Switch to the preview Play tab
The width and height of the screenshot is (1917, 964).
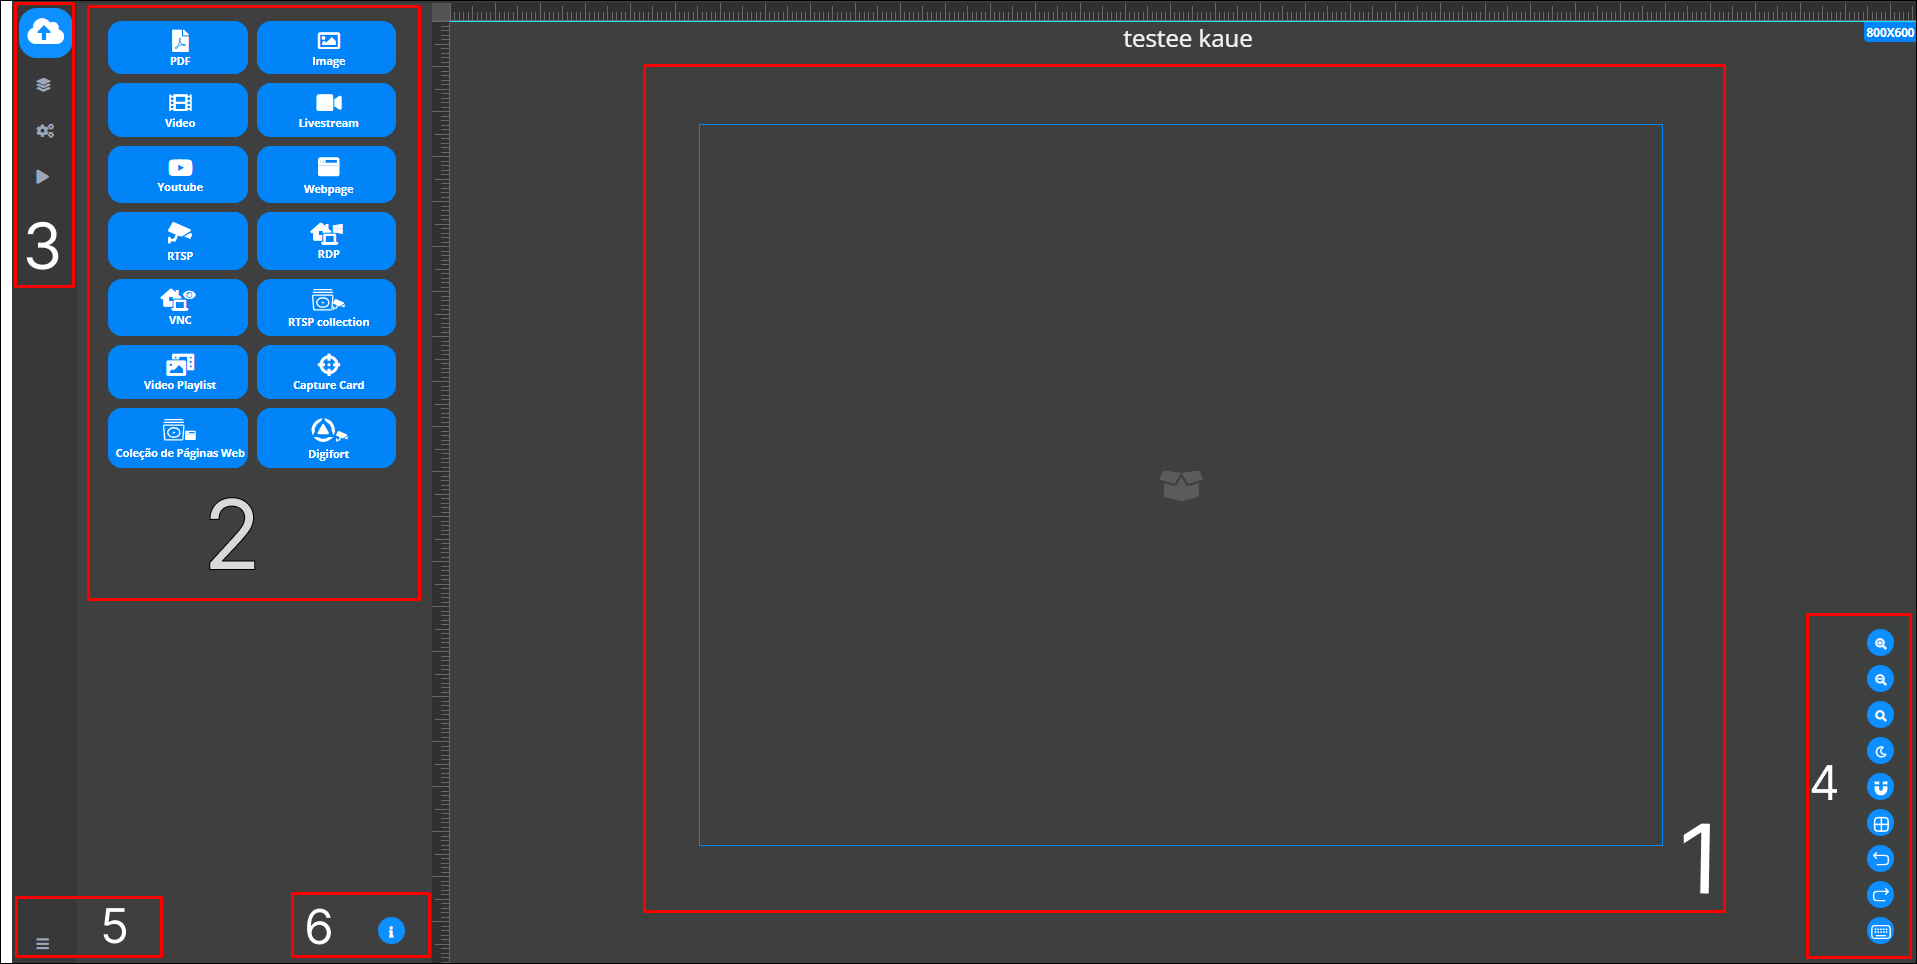pos(43,176)
